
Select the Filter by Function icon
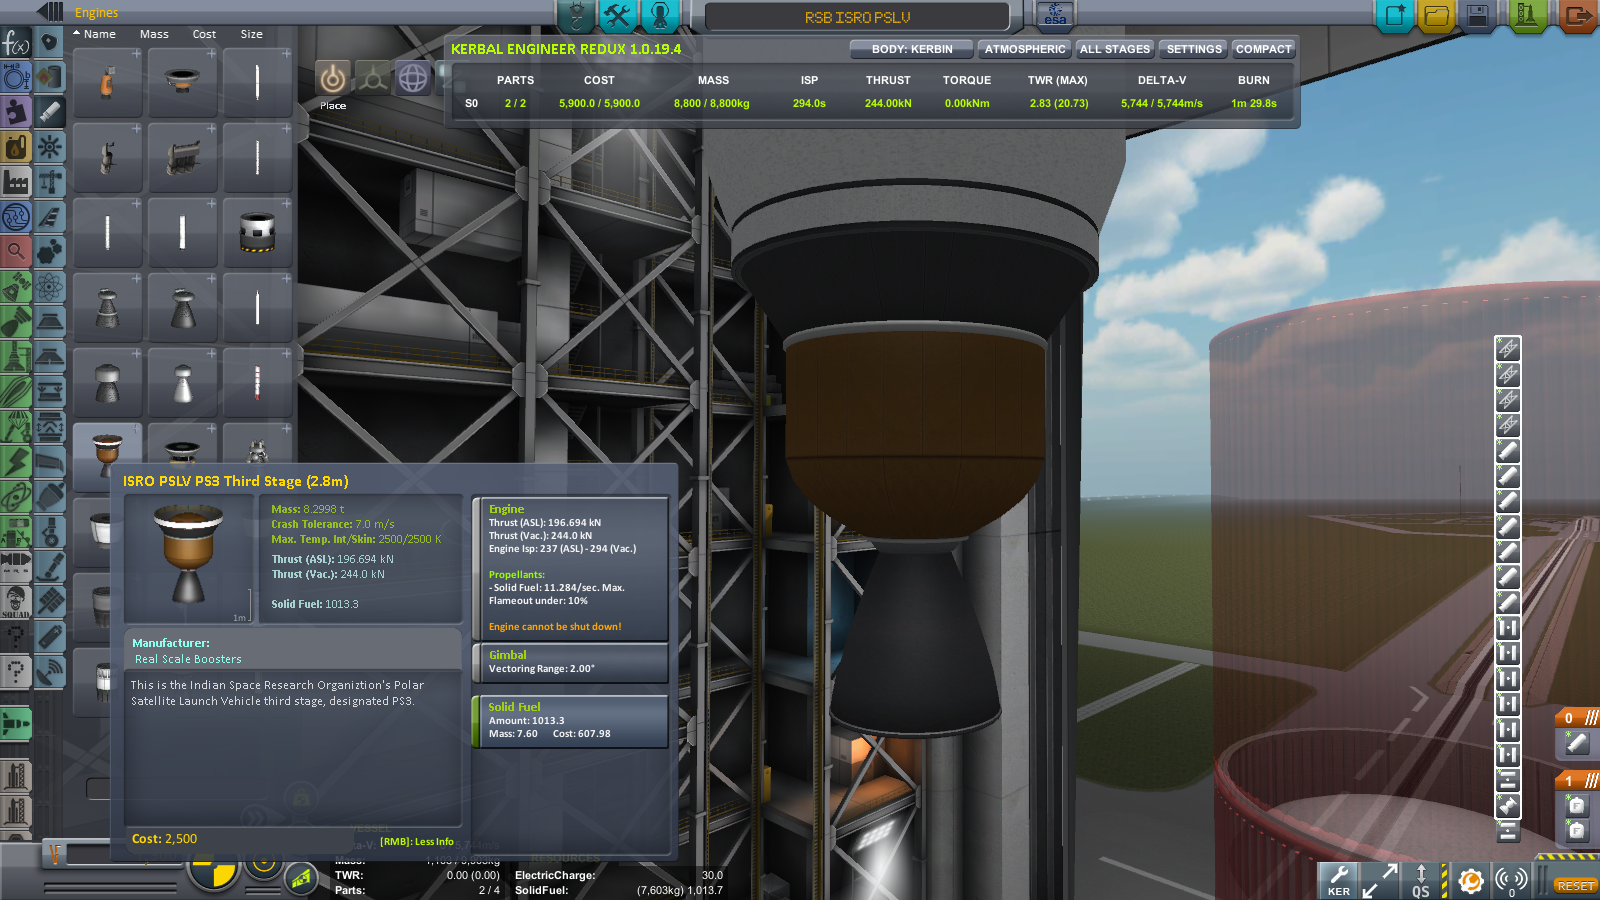click(16, 43)
